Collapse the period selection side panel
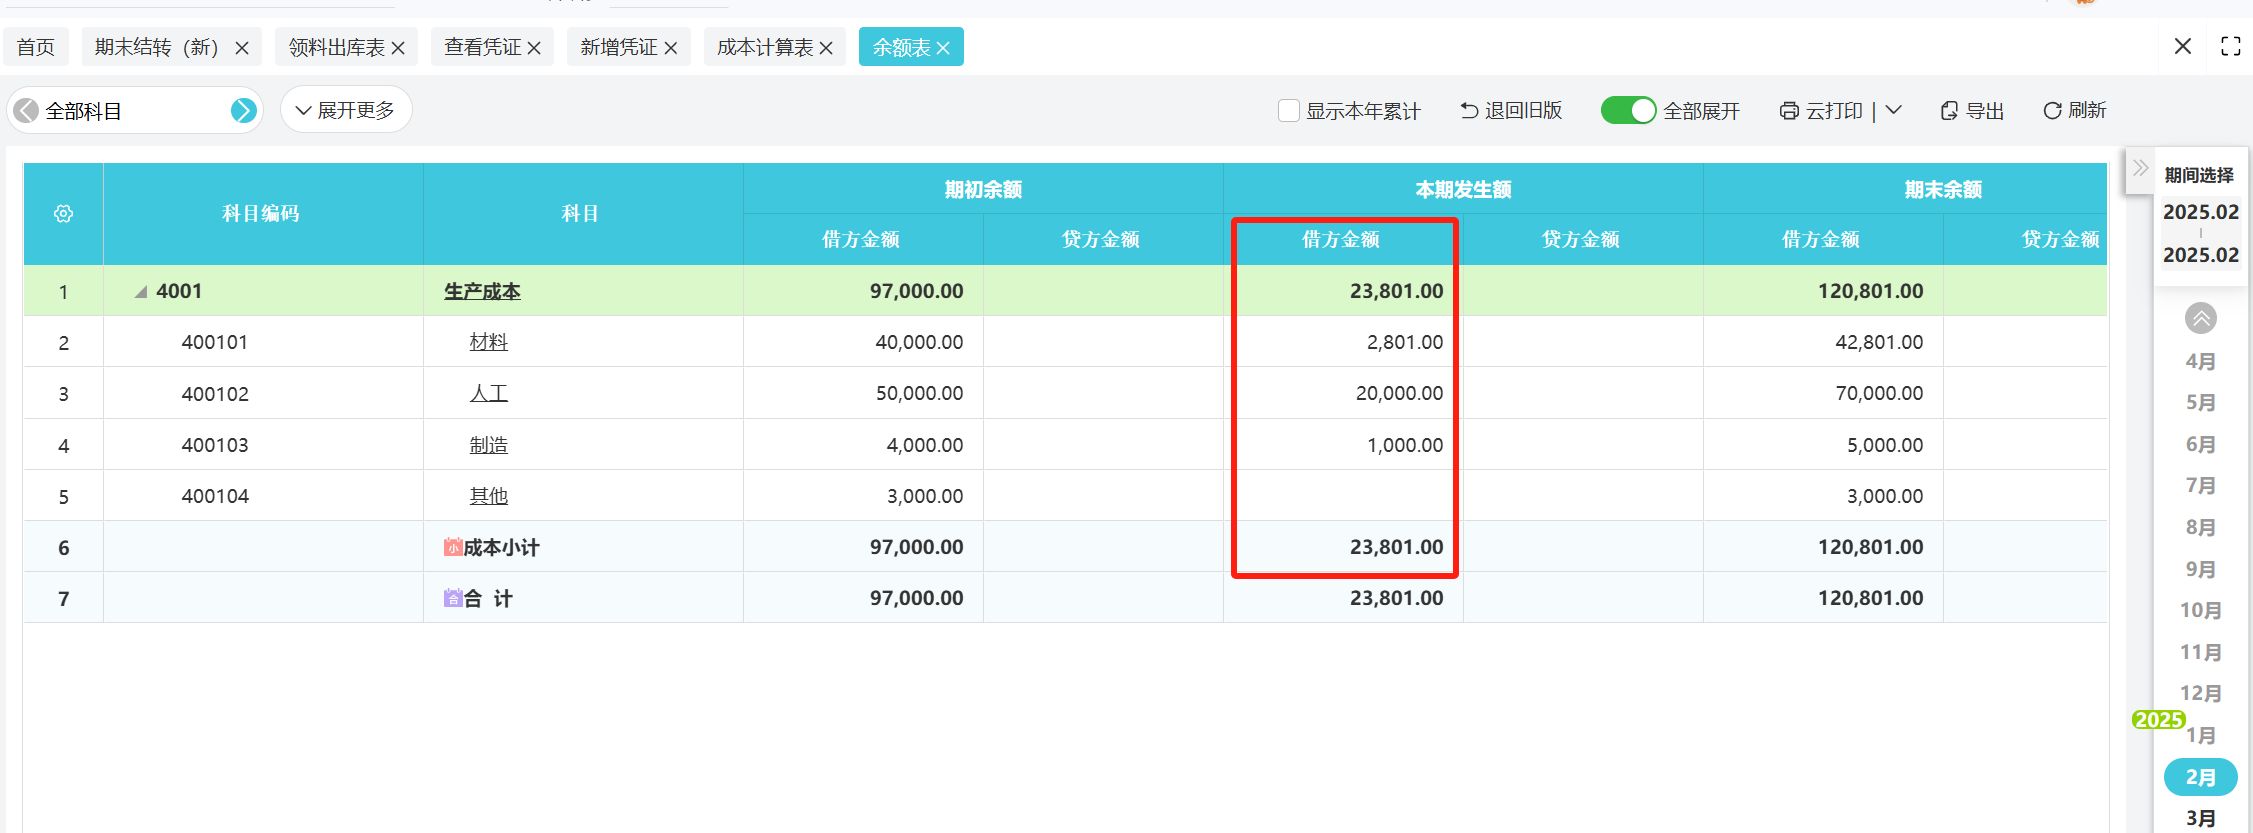This screenshot has width=2253, height=833. click(x=2139, y=168)
